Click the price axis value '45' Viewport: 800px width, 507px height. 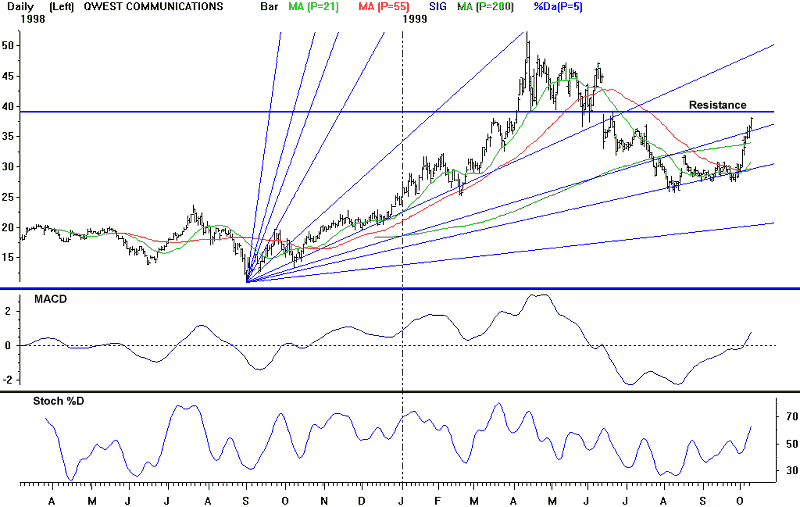[x=7, y=76]
